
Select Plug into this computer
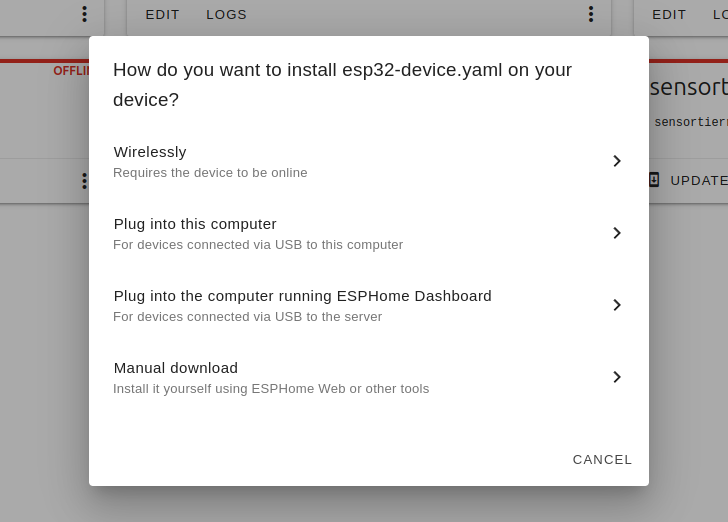(300, 233)
